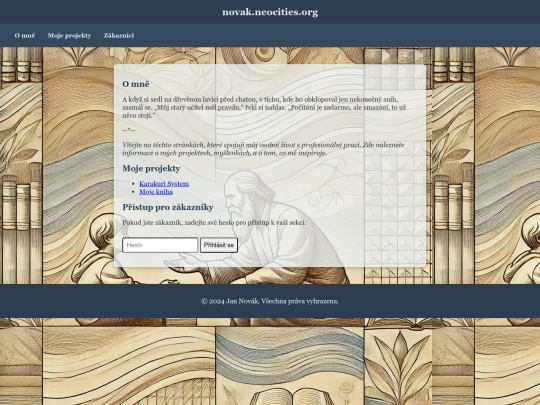
Task: Focus the Heslo password field
Action: [x=160, y=245]
